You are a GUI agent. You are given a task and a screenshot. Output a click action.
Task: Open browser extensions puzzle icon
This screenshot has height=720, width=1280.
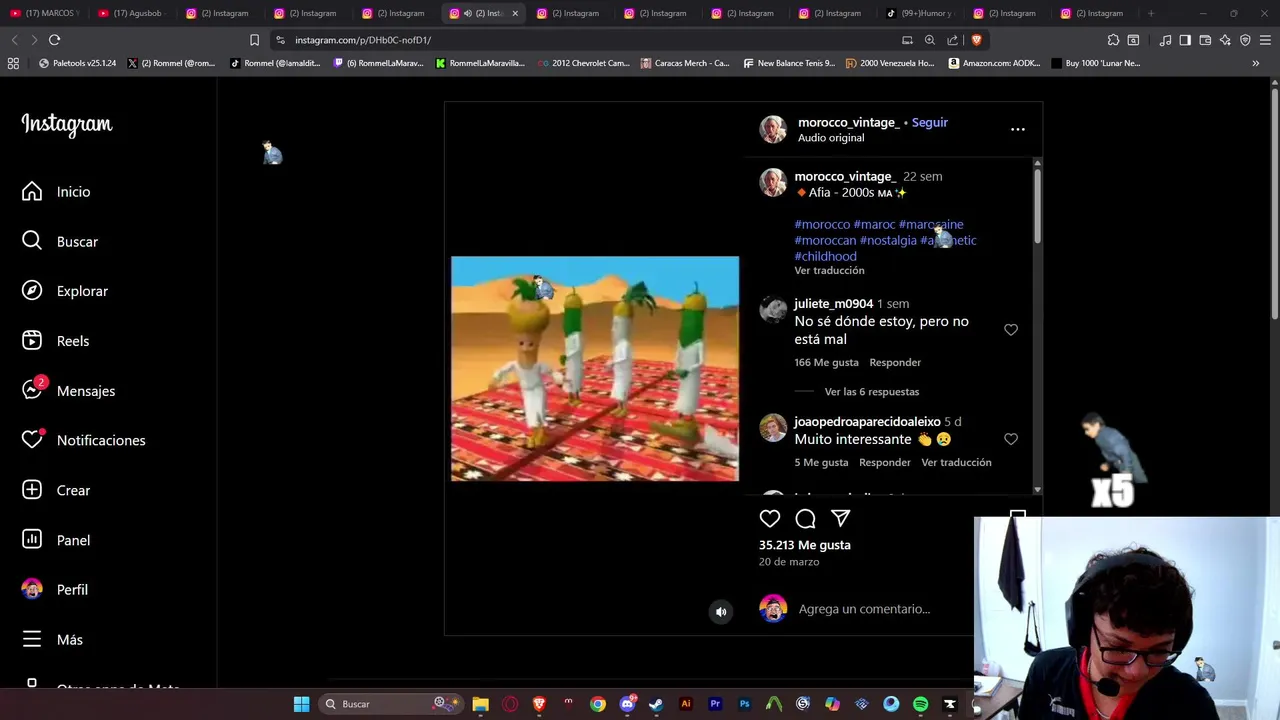(x=1113, y=40)
